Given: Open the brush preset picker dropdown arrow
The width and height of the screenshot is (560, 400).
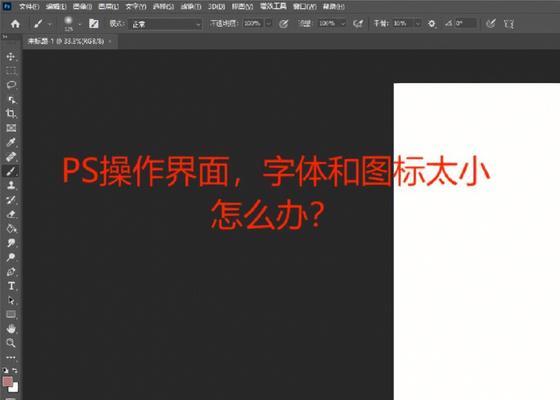Looking at the screenshot, I should 80,24.
